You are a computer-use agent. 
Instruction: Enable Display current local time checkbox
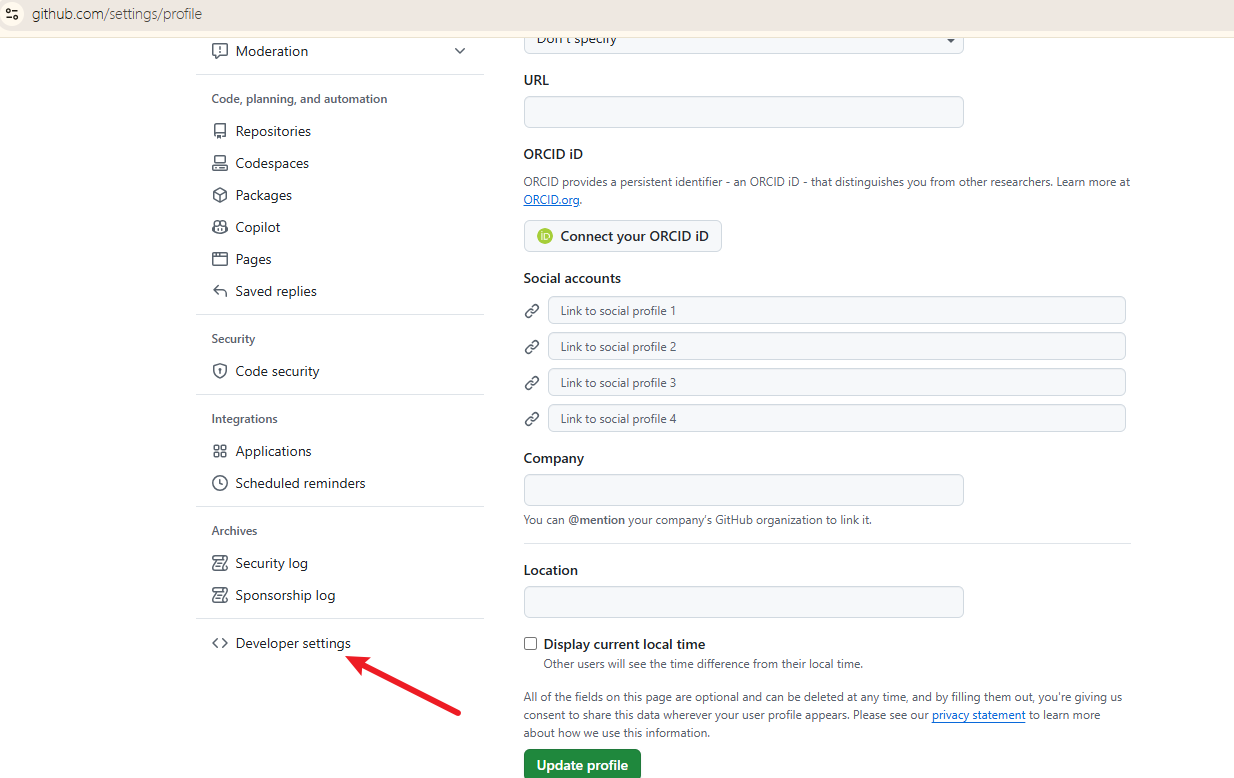[530, 644]
